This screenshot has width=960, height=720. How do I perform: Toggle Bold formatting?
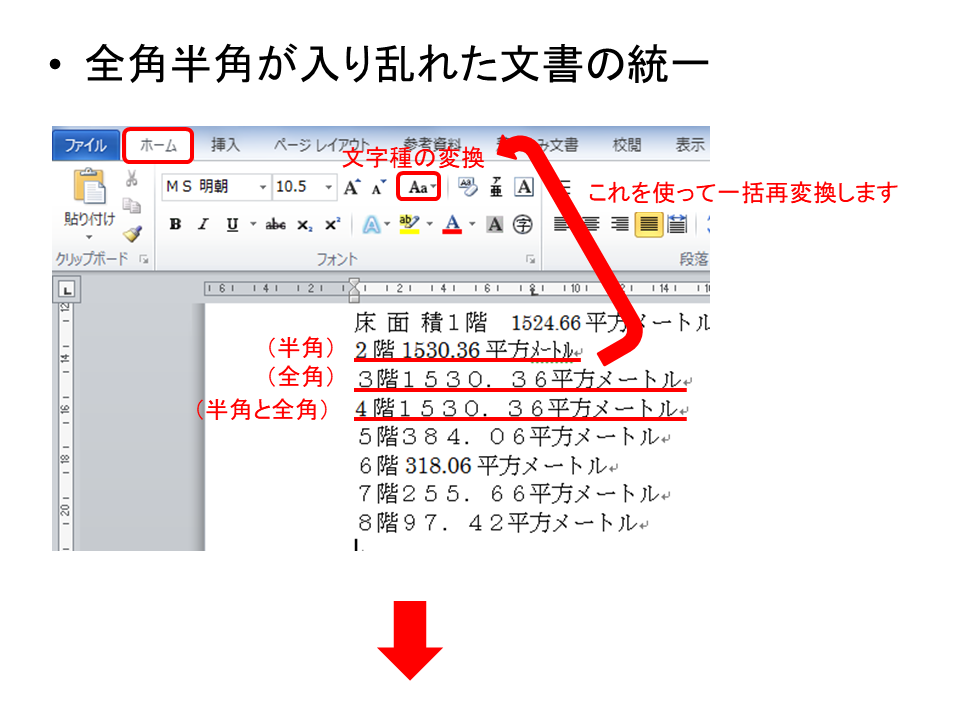[x=175, y=225]
